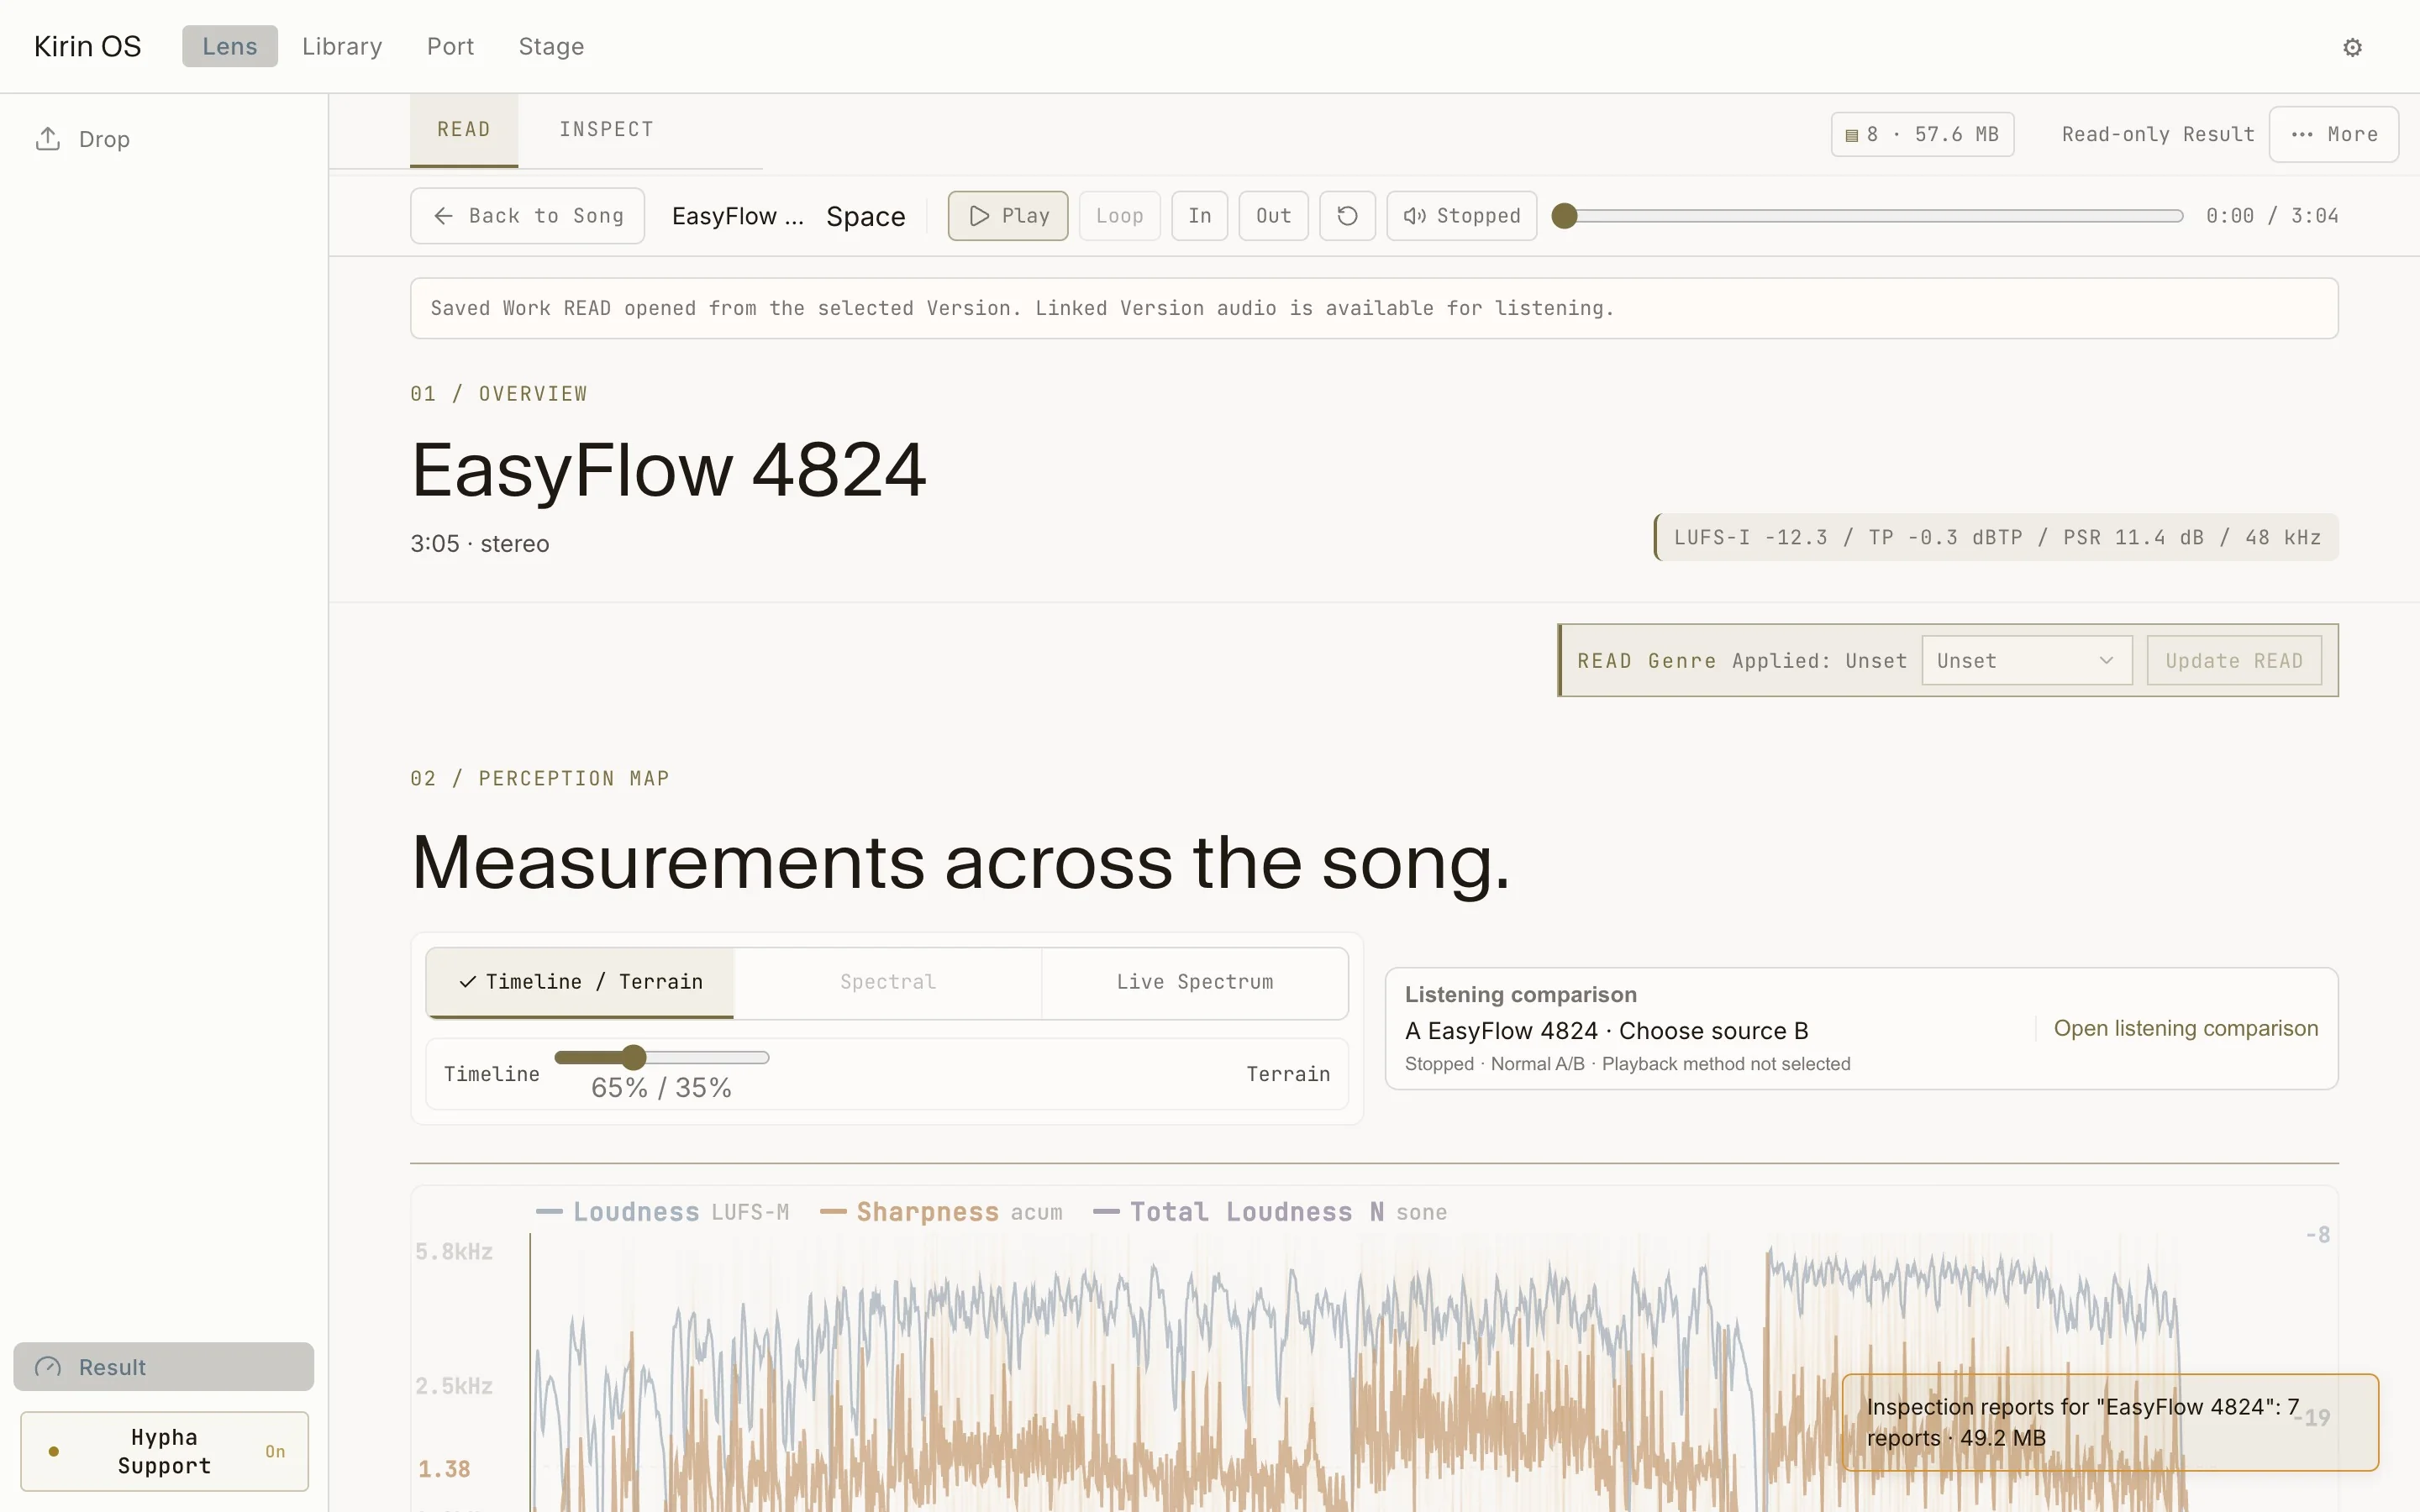
Task: Select the Spectral view
Action: pos(888,982)
